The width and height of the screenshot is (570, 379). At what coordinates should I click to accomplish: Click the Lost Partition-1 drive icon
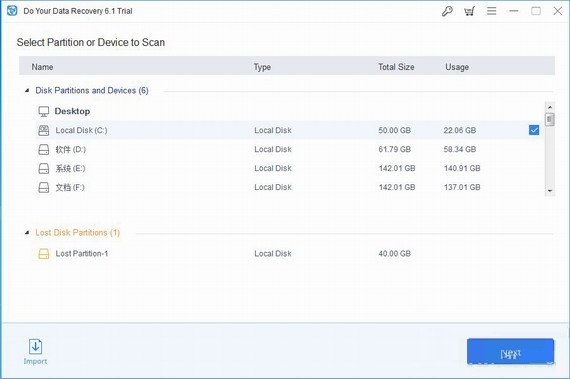pos(44,254)
